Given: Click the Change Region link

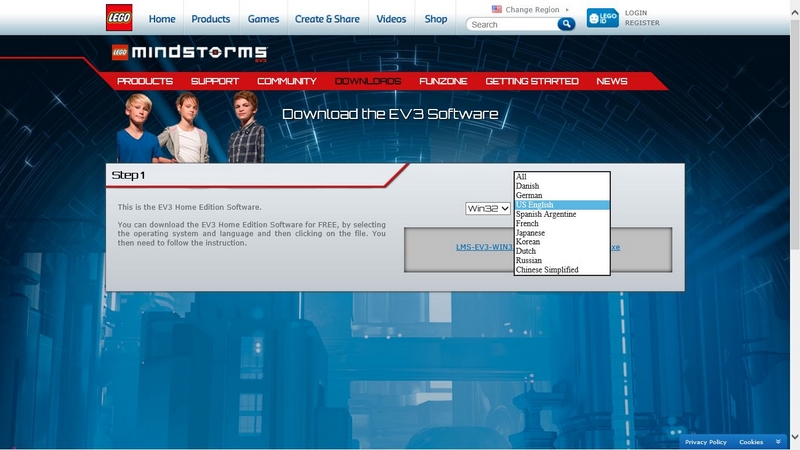Looking at the screenshot, I should point(532,9).
